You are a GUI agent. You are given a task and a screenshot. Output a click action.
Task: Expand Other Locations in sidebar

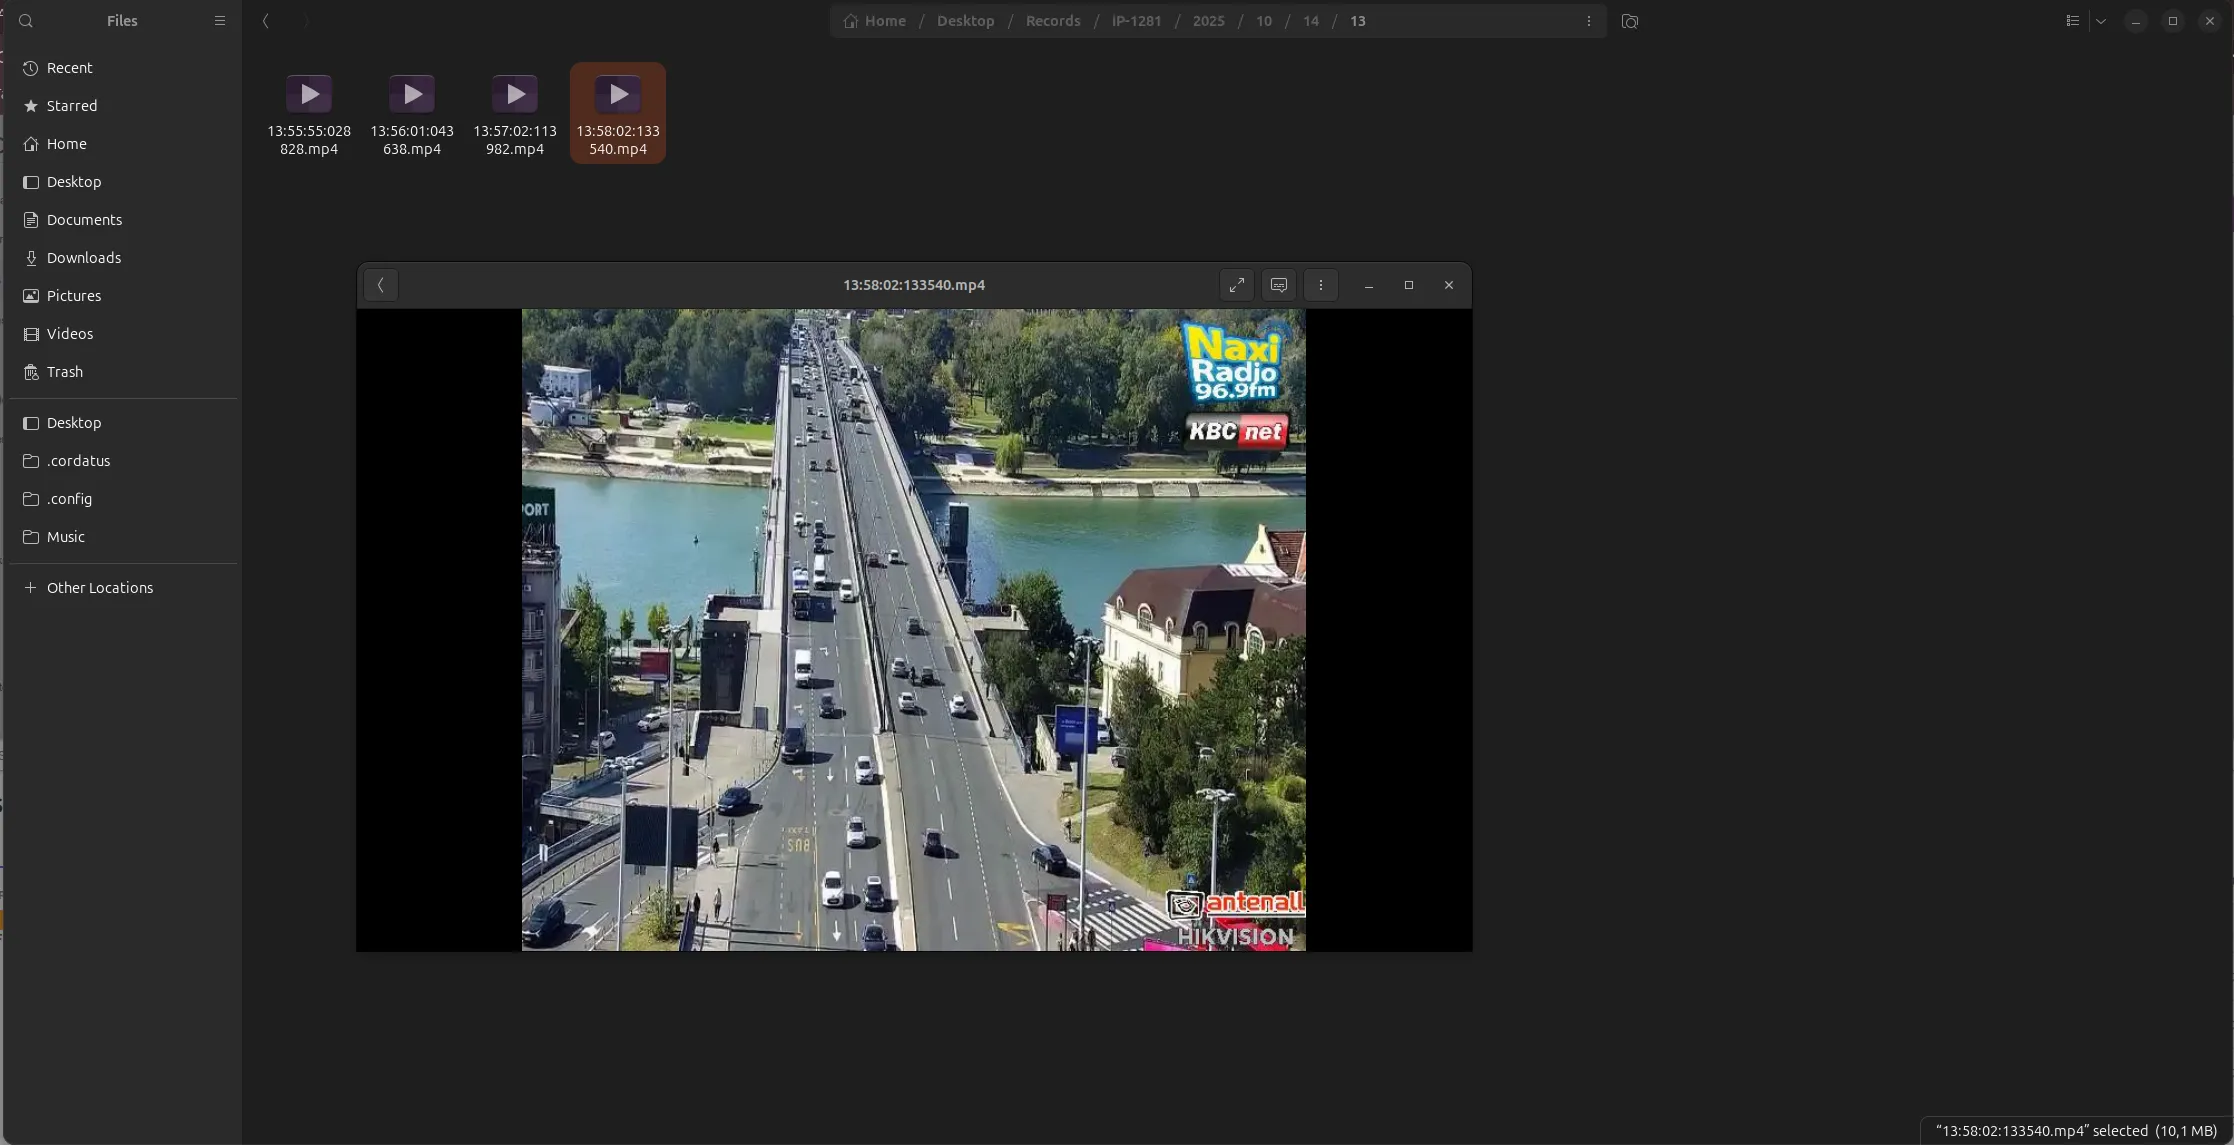click(99, 588)
